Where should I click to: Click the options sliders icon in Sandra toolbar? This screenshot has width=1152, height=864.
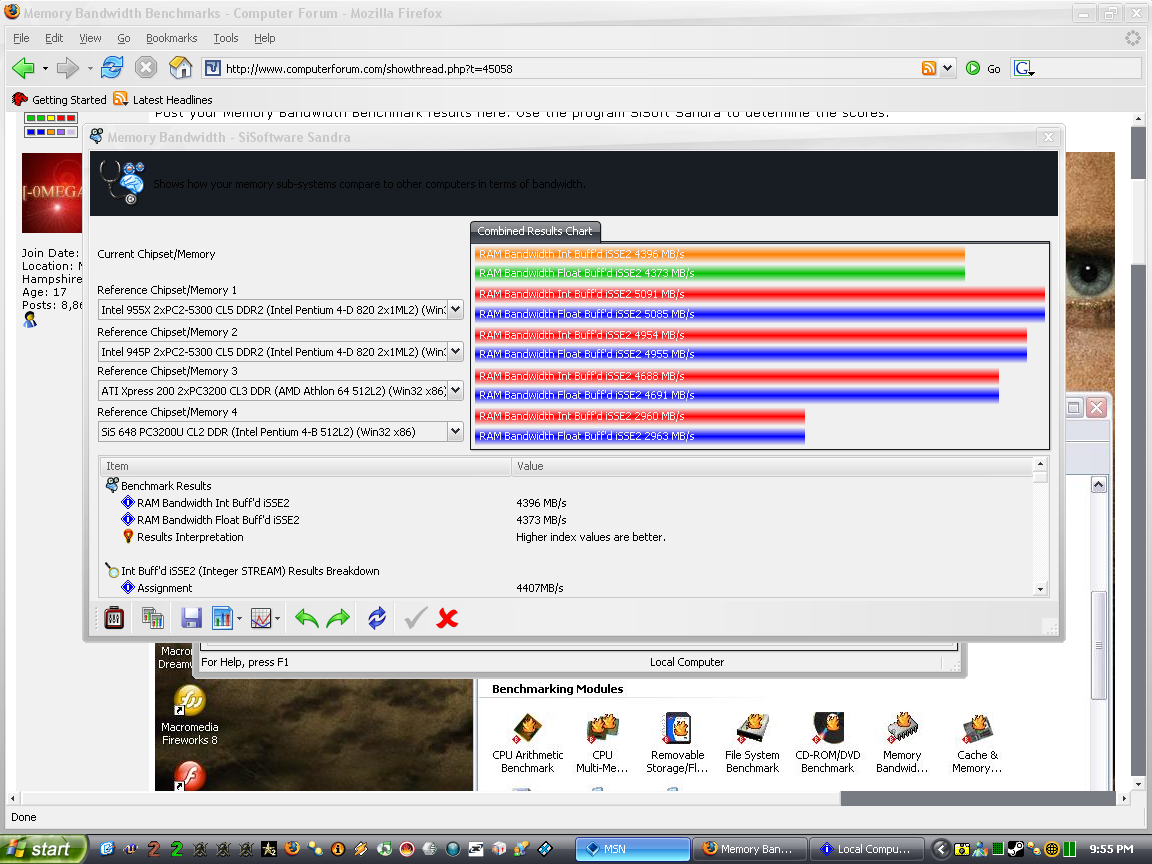[x=114, y=618]
